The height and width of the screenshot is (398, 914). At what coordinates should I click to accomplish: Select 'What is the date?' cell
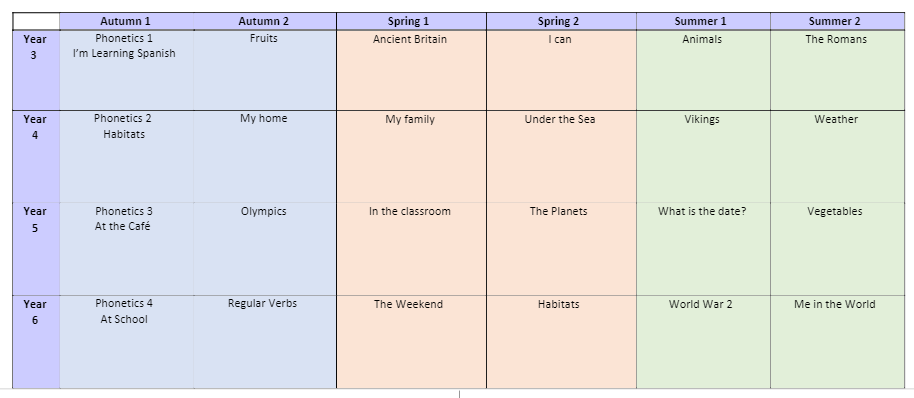(703, 249)
